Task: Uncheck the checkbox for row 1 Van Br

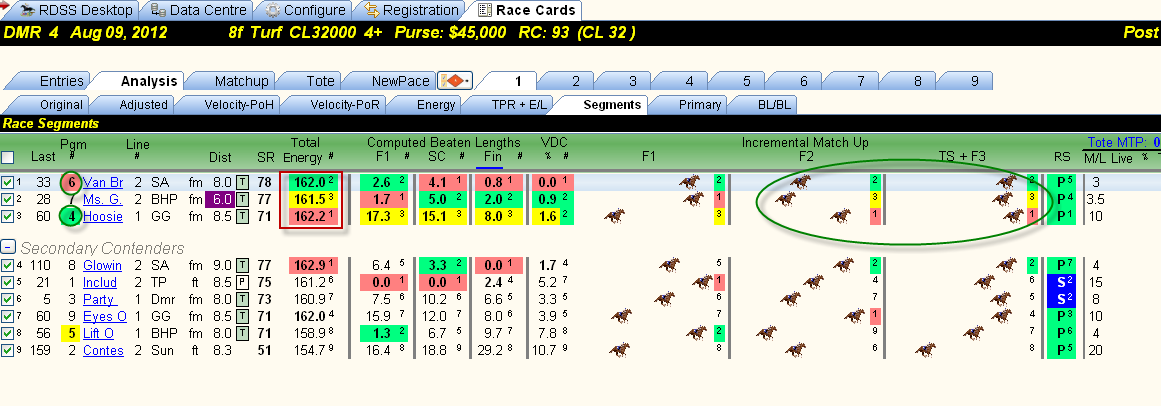Action: 7,182
